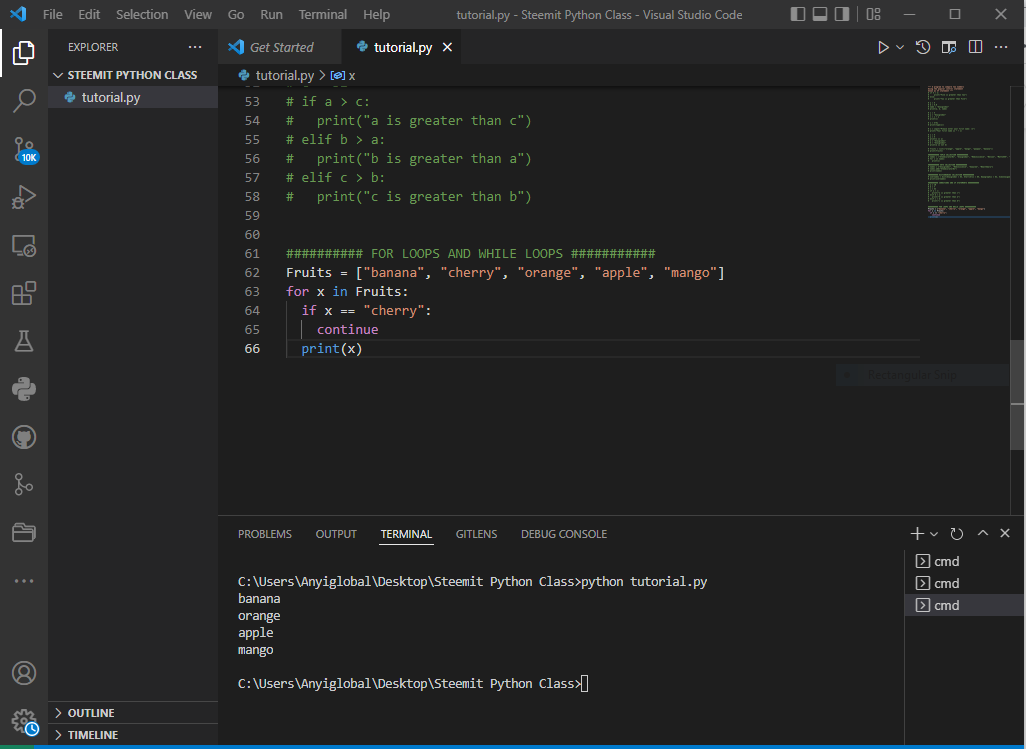Open the Search view in activity bar
The width and height of the screenshot is (1026, 749).
tap(24, 100)
